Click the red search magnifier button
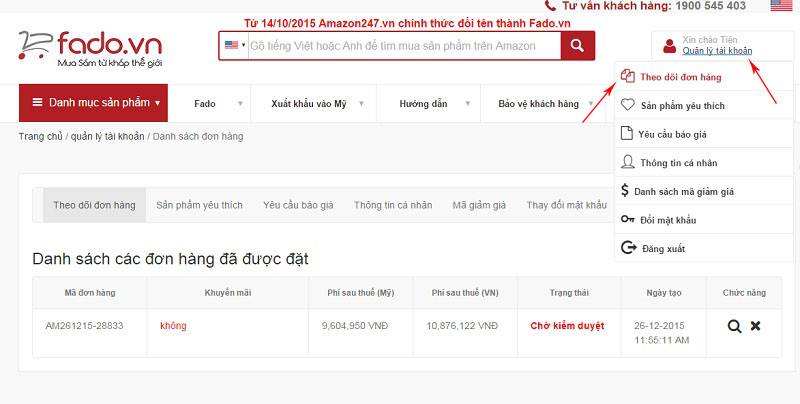The image size is (800, 404). (577, 45)
